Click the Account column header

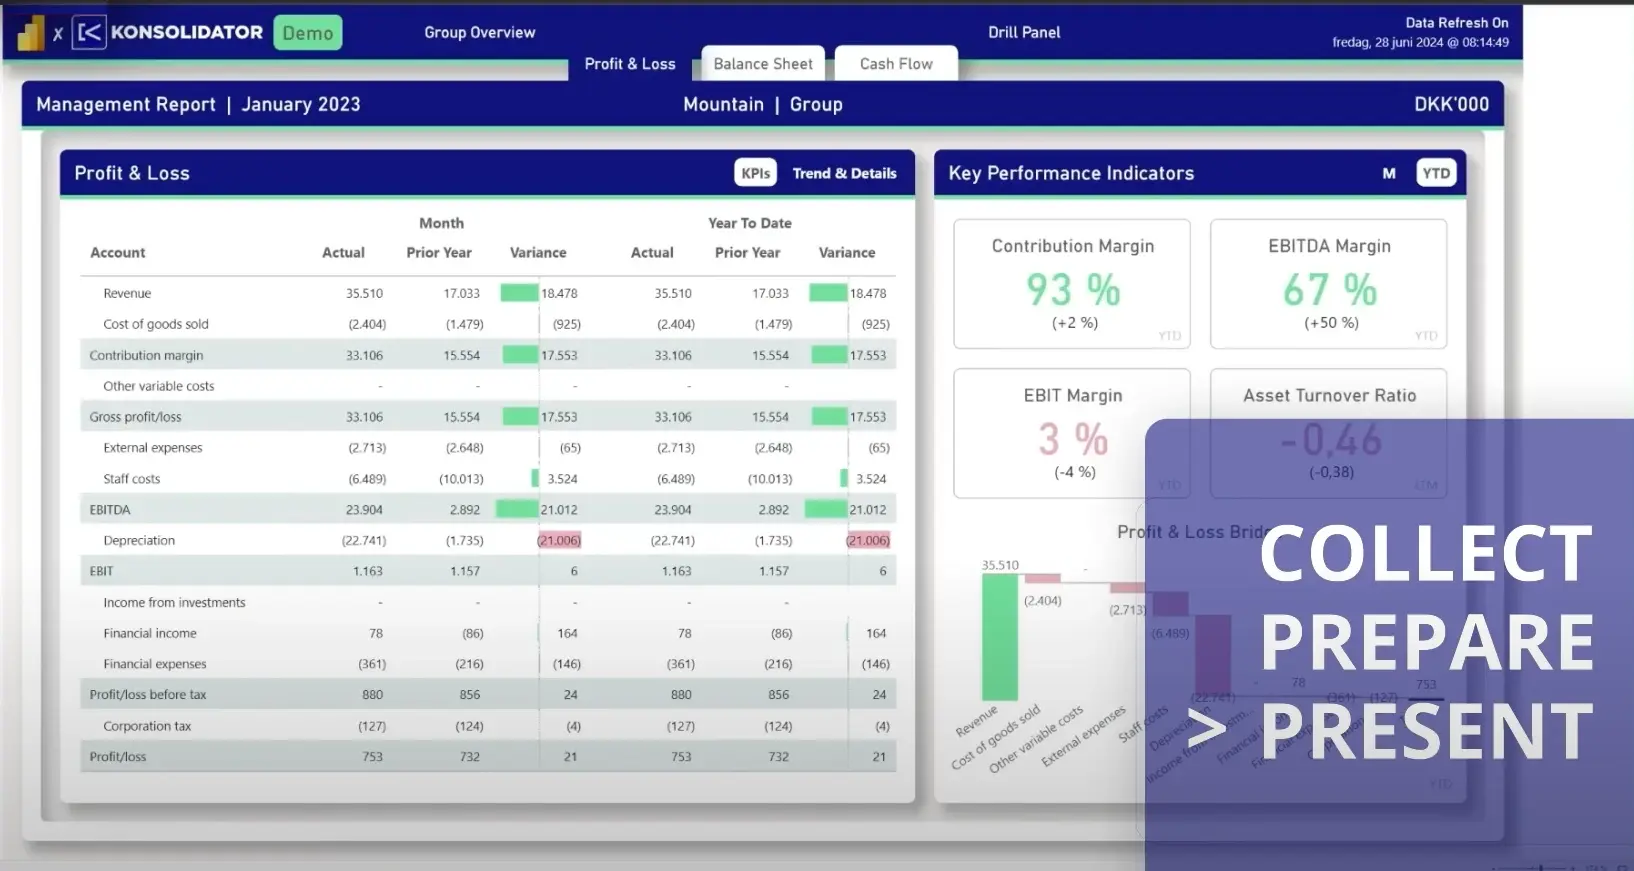[x=118, y=253]
